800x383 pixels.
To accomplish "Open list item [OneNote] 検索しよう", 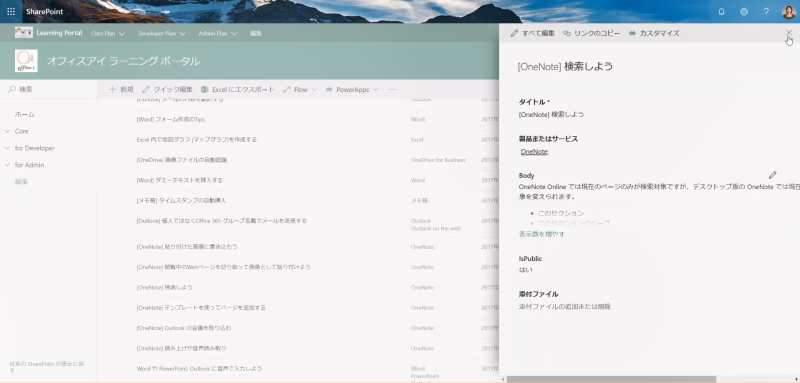I will point(164,287).
